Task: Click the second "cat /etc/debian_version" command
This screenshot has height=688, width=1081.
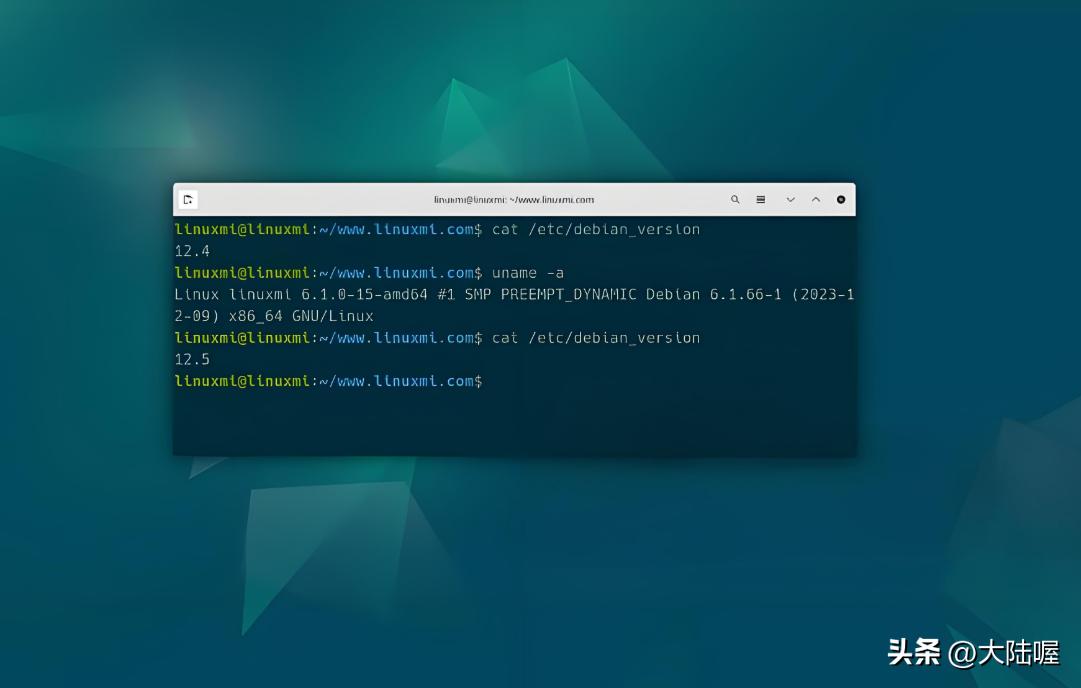Action: pyautogui.click(x=596, y=338)
